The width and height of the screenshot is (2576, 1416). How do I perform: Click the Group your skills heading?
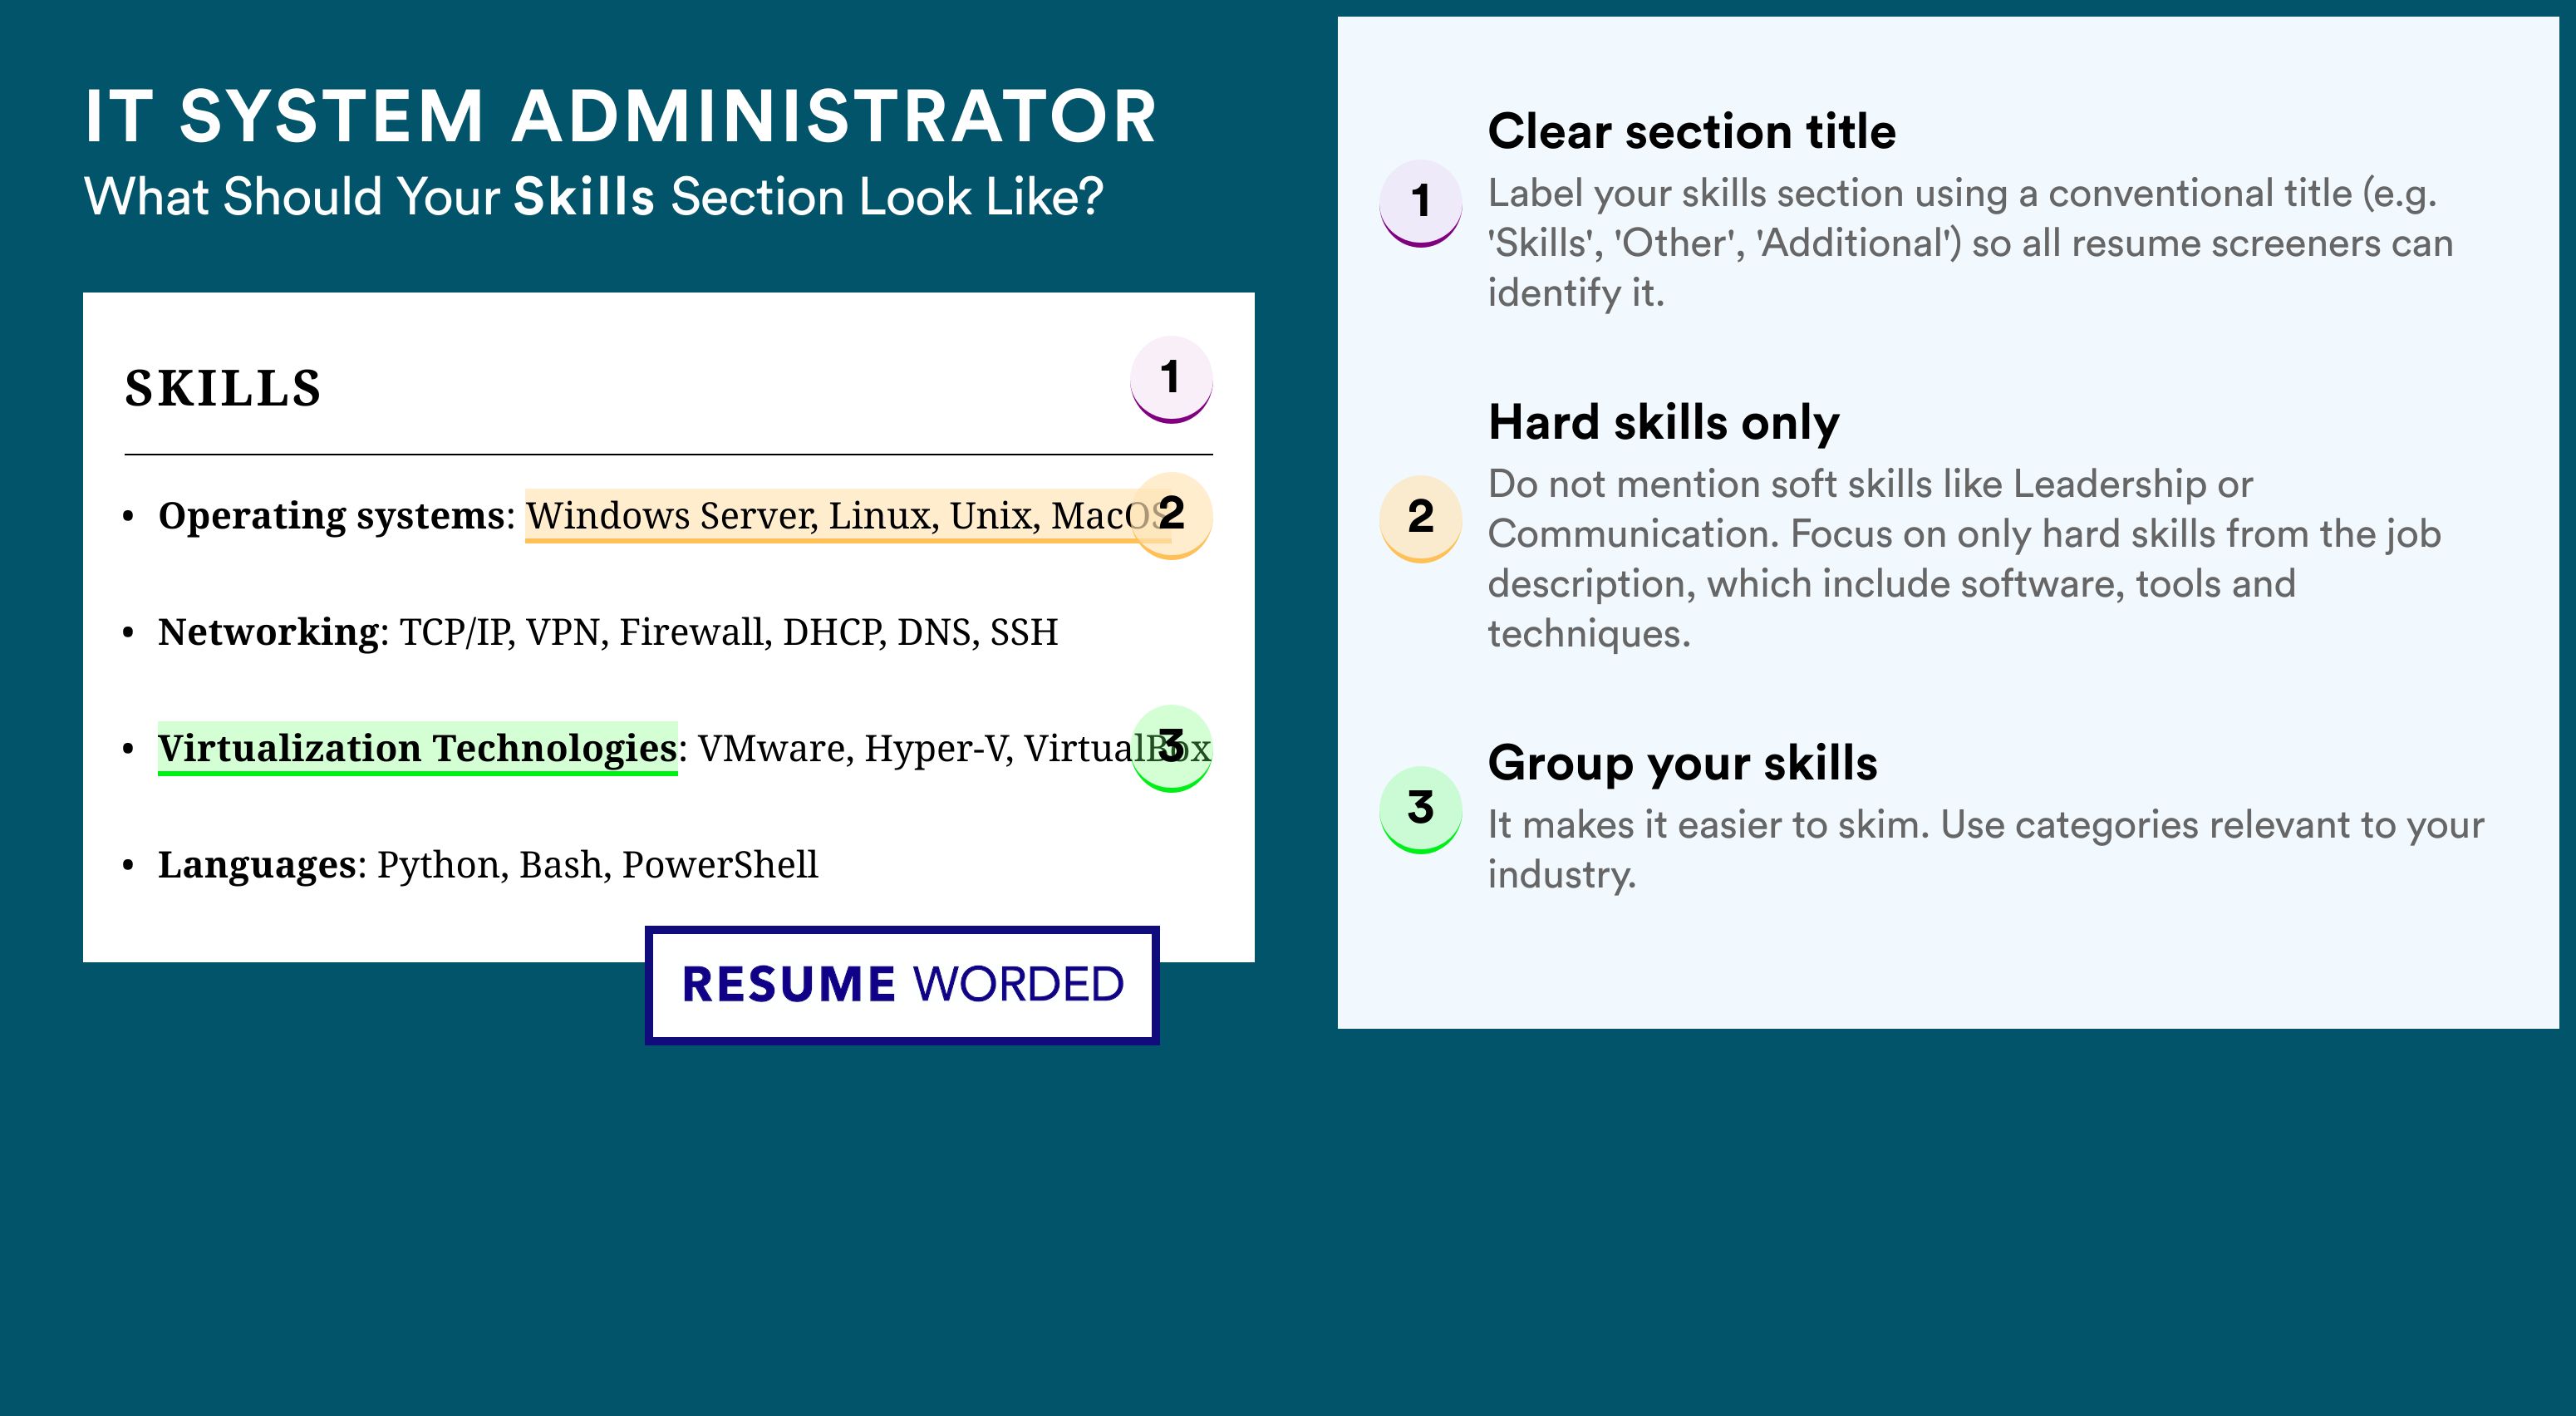tap(1682, 763)
